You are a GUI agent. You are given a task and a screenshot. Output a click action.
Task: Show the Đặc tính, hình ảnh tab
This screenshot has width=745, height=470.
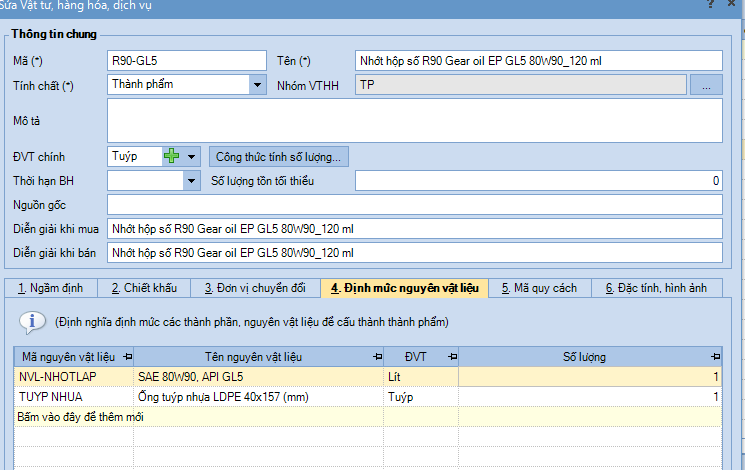[x=655, y=288]
